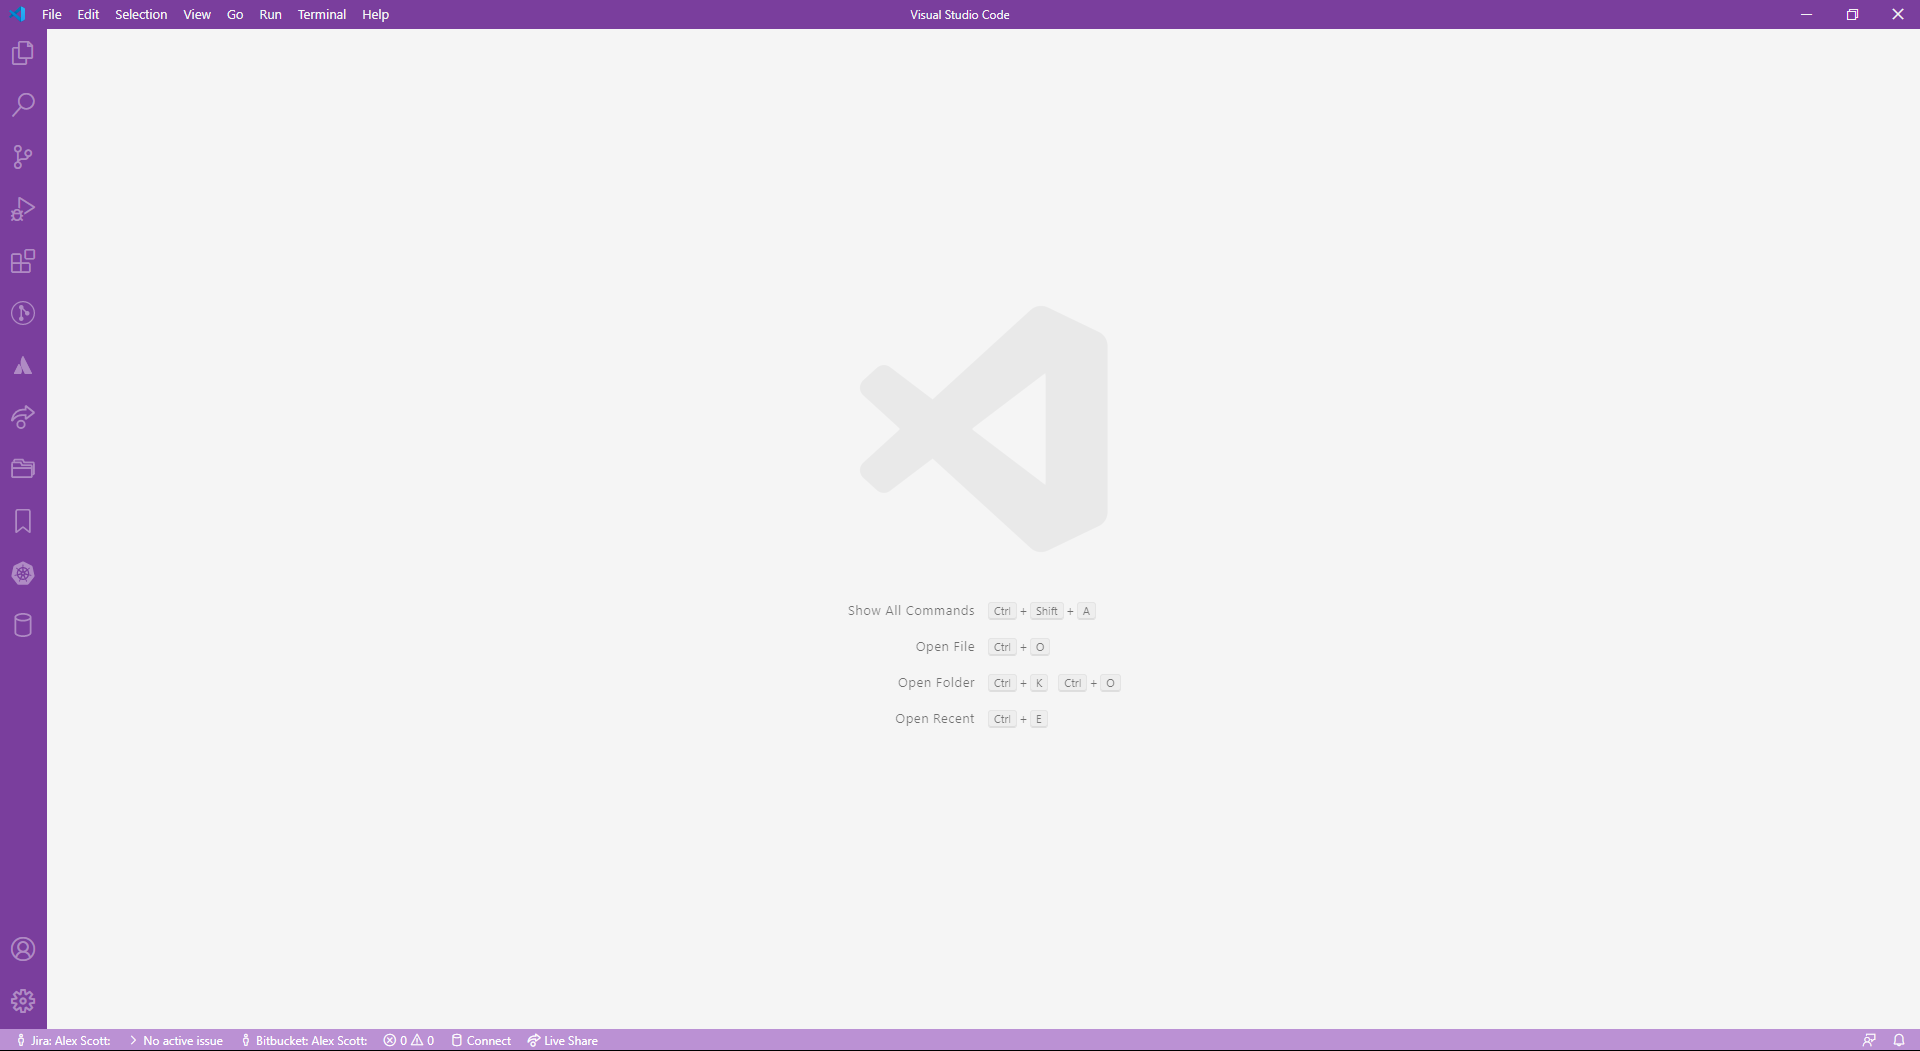
Task: Open problems panel via errors warnings count
Action: tap(409, 1040)
